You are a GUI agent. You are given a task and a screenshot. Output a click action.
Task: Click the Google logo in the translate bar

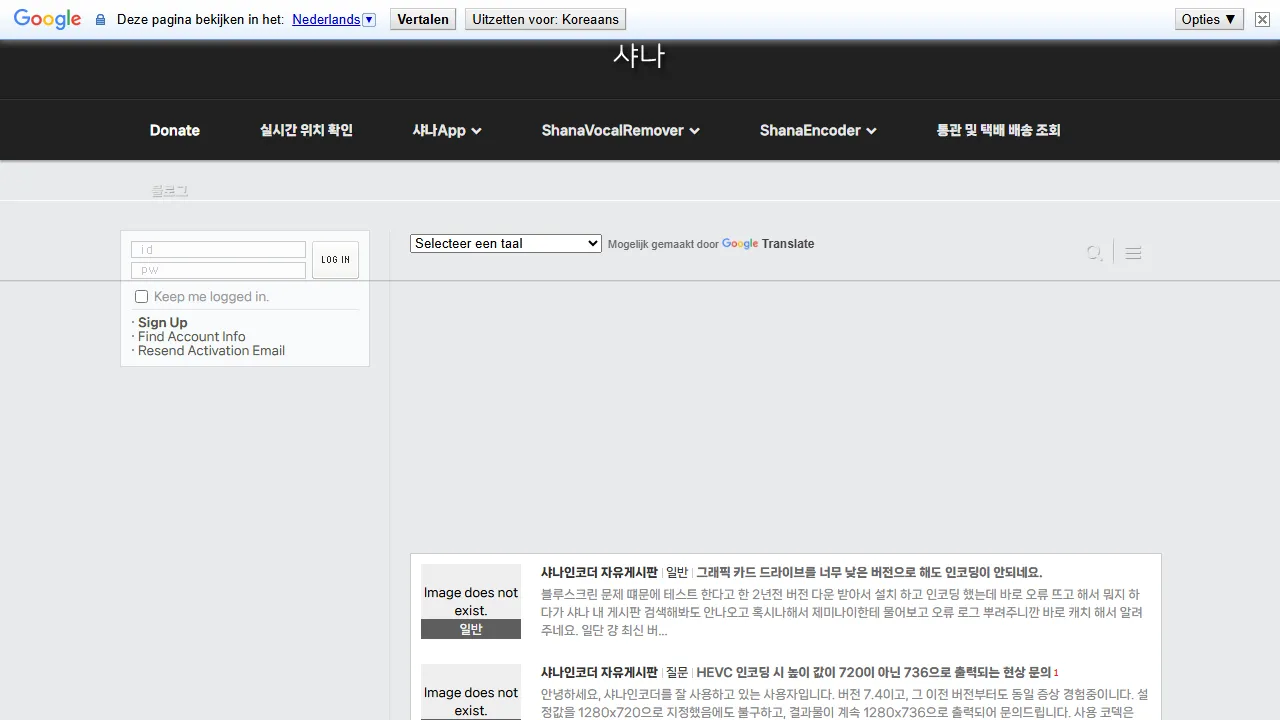[47, 19]
